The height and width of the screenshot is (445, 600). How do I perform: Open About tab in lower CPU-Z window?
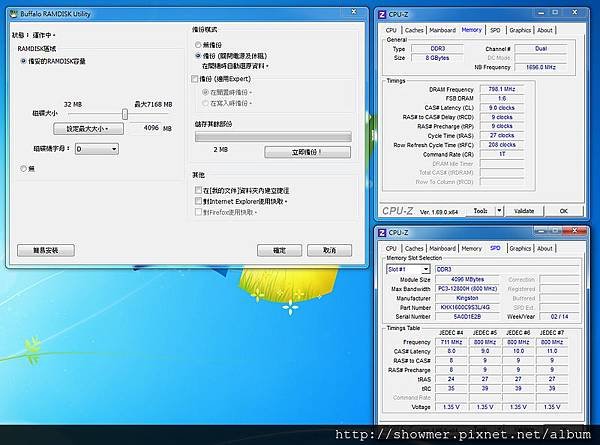pos(545,249)
